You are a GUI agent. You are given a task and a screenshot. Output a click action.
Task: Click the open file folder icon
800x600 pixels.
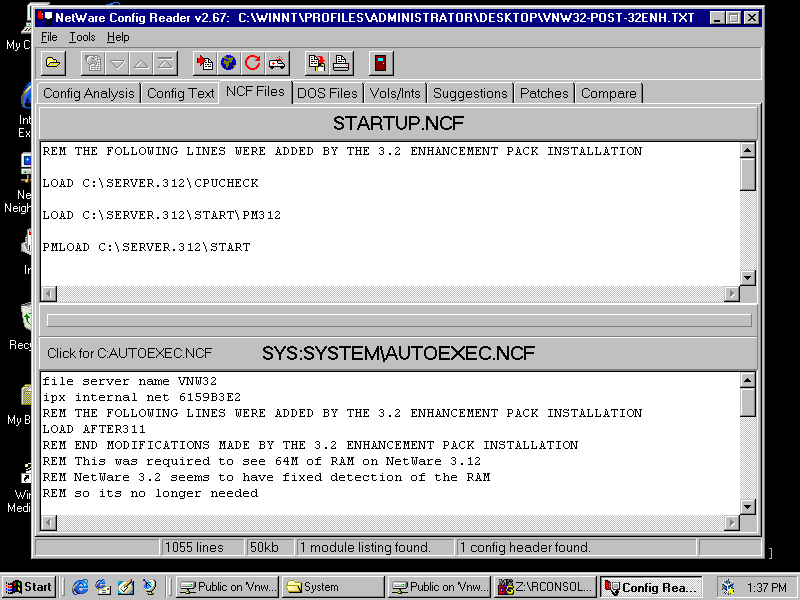[x=53, y=63]
